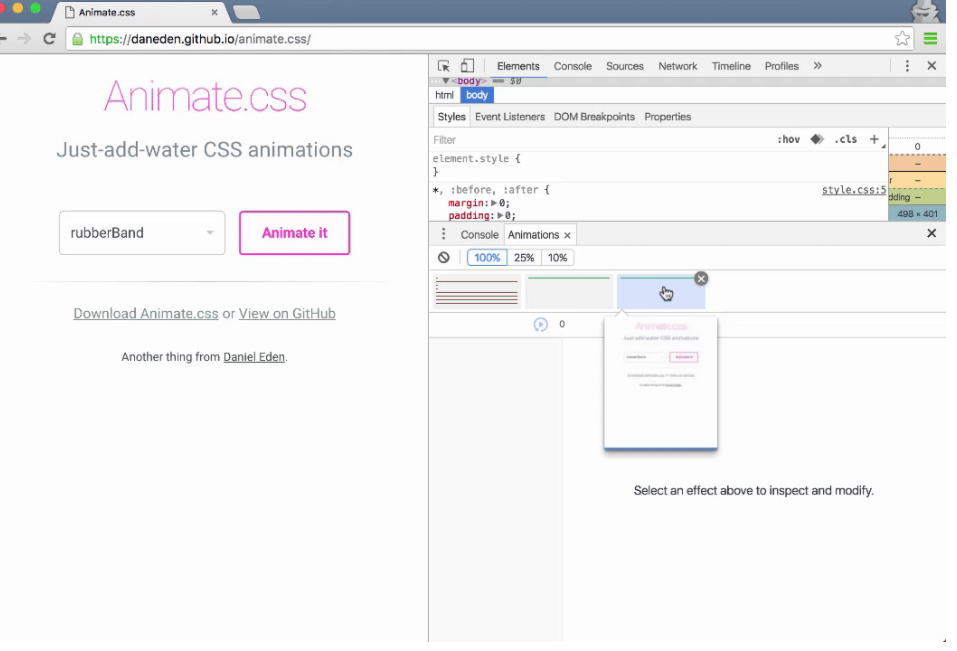The image size is (957, 651).
Task: Follow the Download Animate.css link
Action: (146, 314)
